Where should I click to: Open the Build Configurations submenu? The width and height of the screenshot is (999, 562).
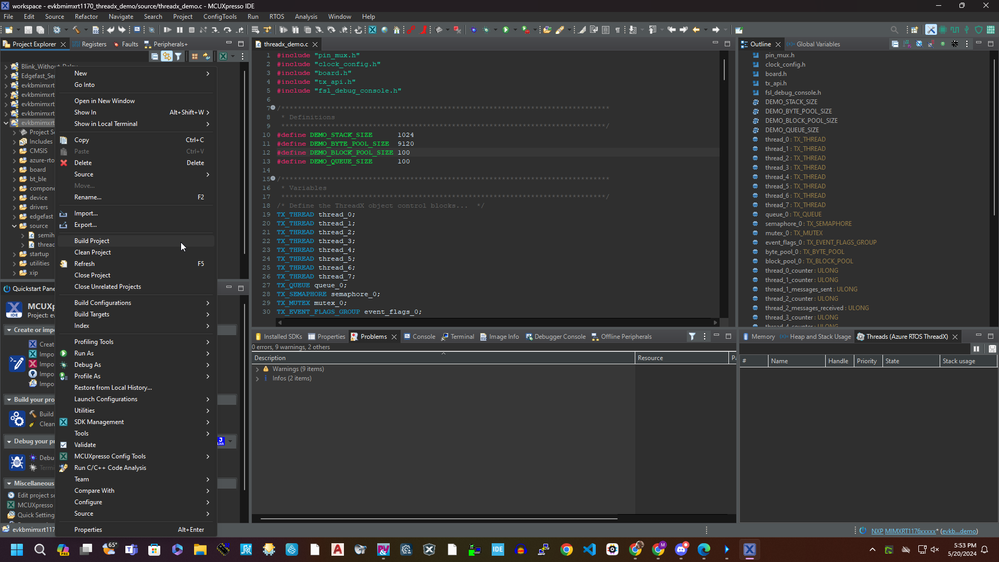click(x=102, y=303)
